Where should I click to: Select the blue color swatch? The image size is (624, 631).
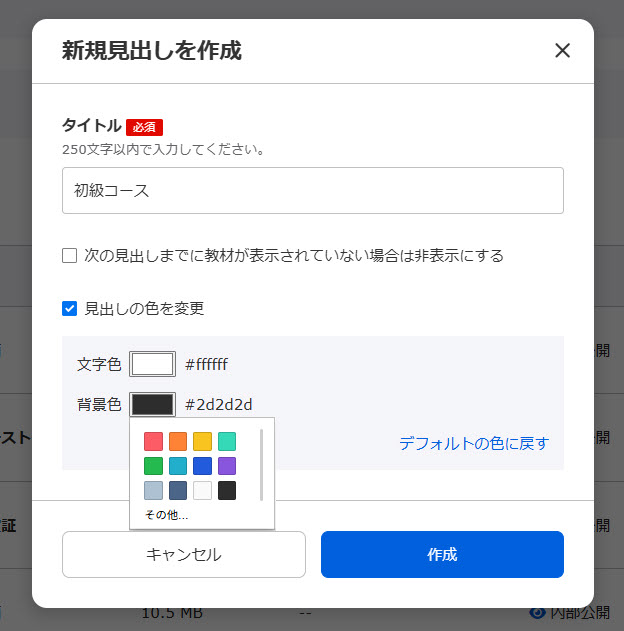202,466
